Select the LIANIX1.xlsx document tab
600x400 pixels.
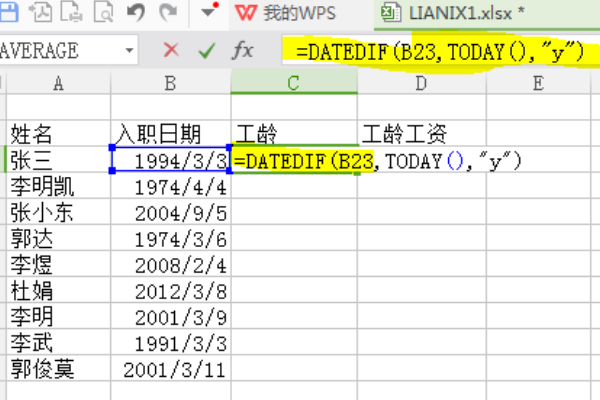click(x=487, y=14)
